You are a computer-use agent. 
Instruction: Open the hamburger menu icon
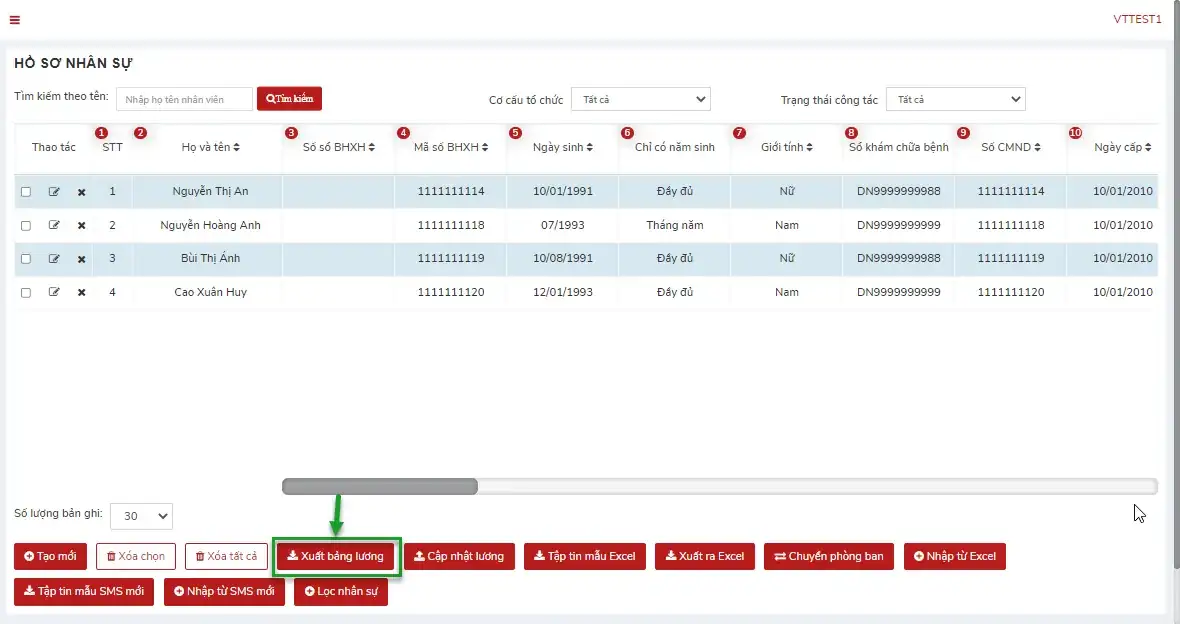(14, 20)
